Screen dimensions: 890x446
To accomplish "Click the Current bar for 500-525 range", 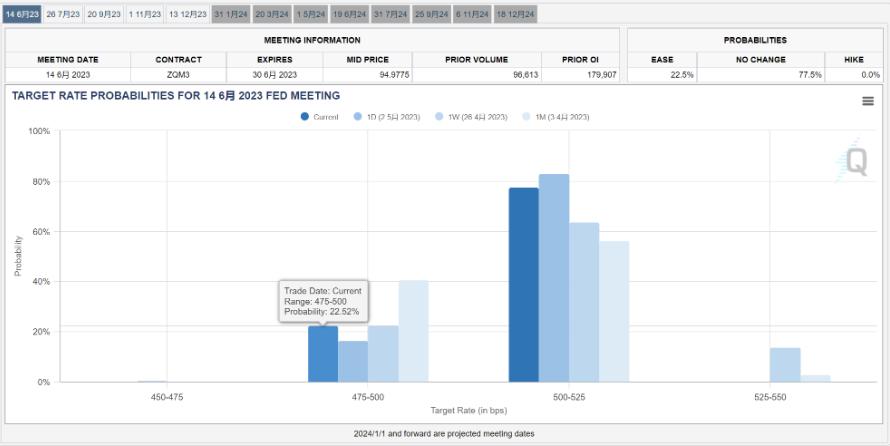I will click(523, 285).
